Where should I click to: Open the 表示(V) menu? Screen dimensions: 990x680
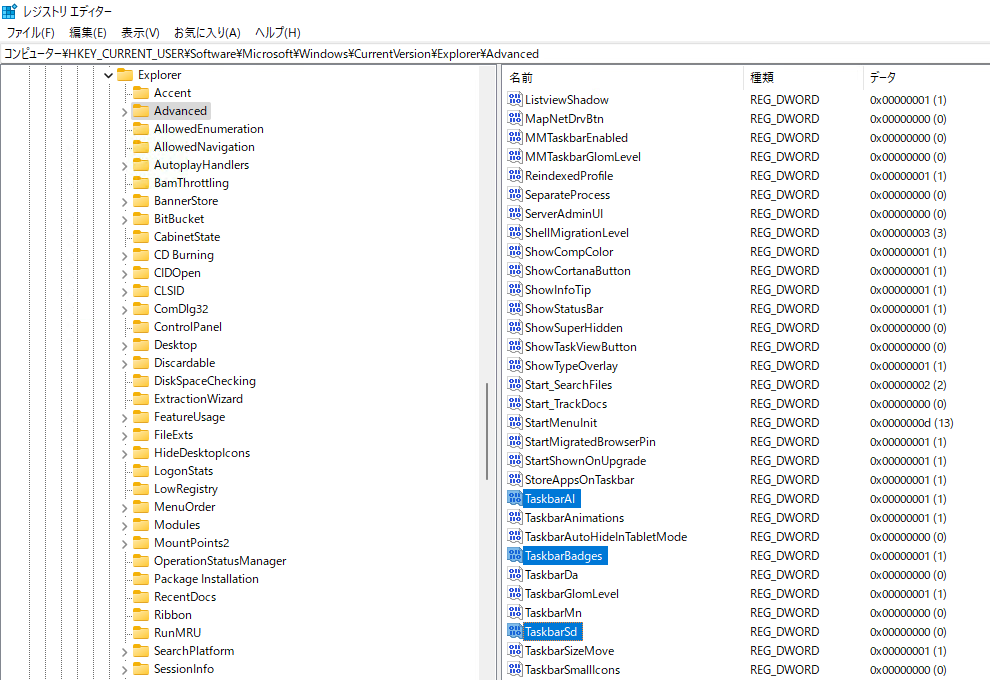(x=140, y=33)
